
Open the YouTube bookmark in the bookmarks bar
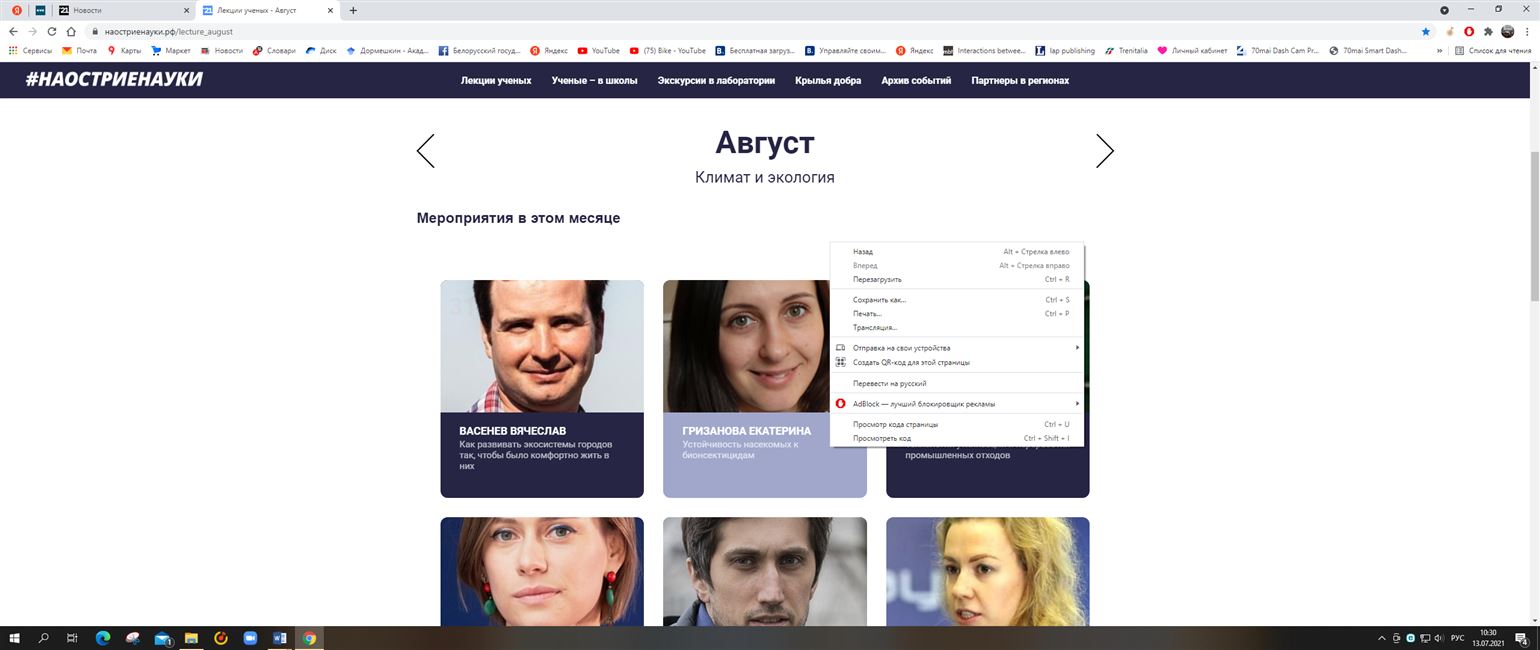point(598,50)
